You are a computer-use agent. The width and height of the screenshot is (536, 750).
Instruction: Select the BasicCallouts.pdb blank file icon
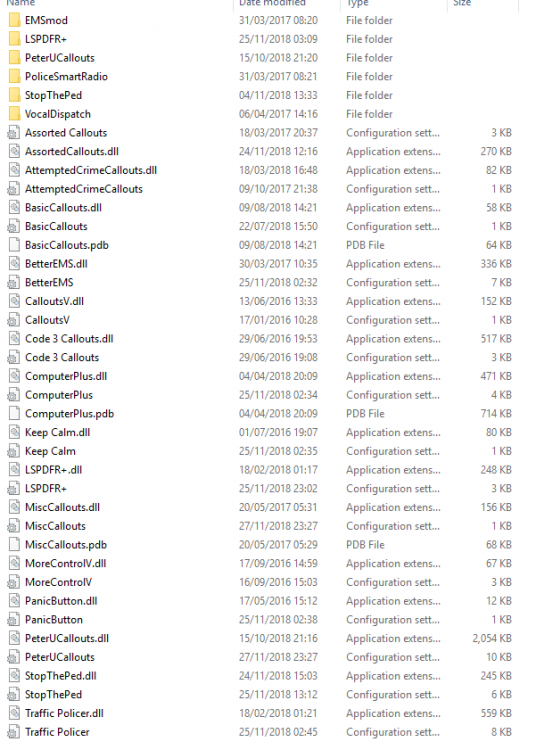tap(14, 245)
